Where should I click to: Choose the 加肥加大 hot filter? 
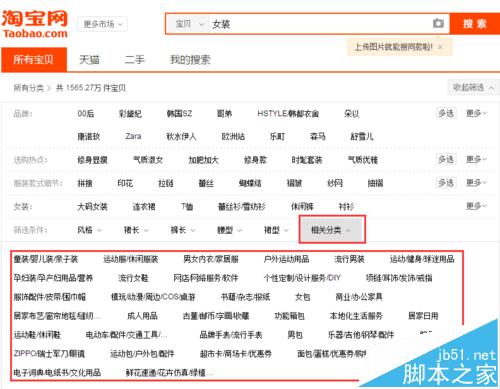(203, 160)
